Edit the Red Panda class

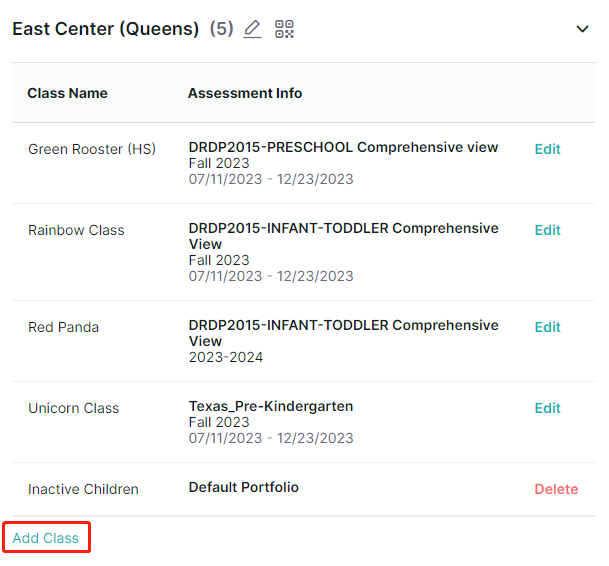(547, 327)
